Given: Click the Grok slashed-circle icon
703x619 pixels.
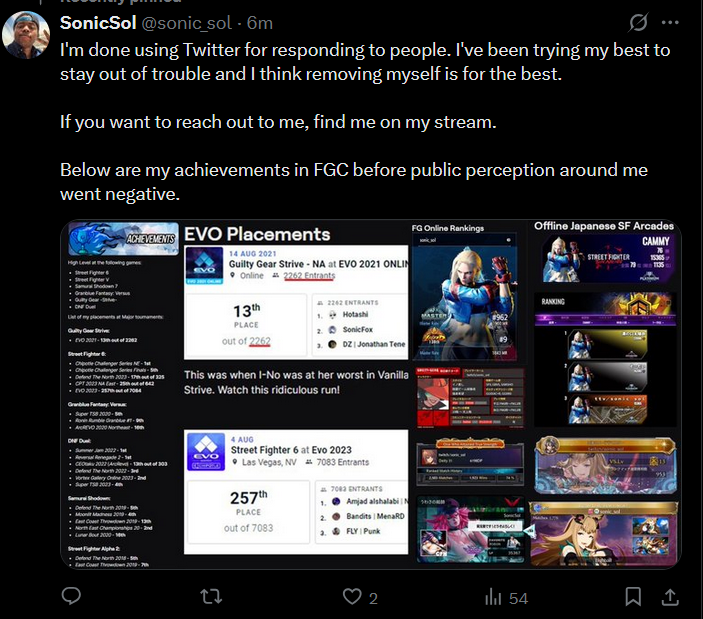Looking at the screenshot, I should click(638, 22).
